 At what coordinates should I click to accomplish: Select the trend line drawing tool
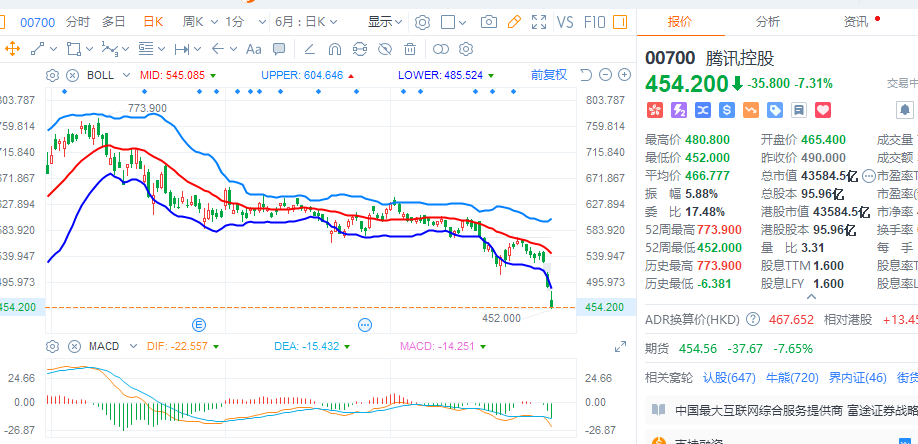tap(39, 49)
